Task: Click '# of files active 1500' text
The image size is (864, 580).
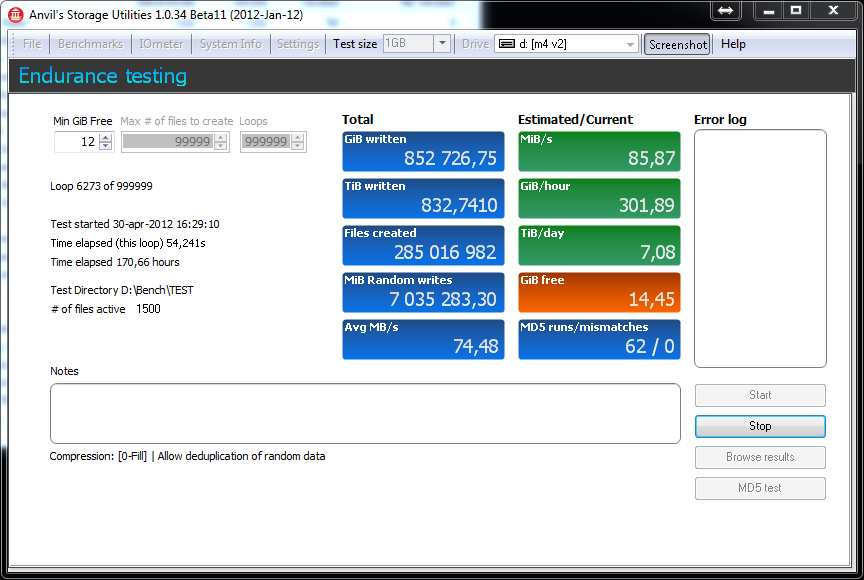Action: click(x=106, y=309)
